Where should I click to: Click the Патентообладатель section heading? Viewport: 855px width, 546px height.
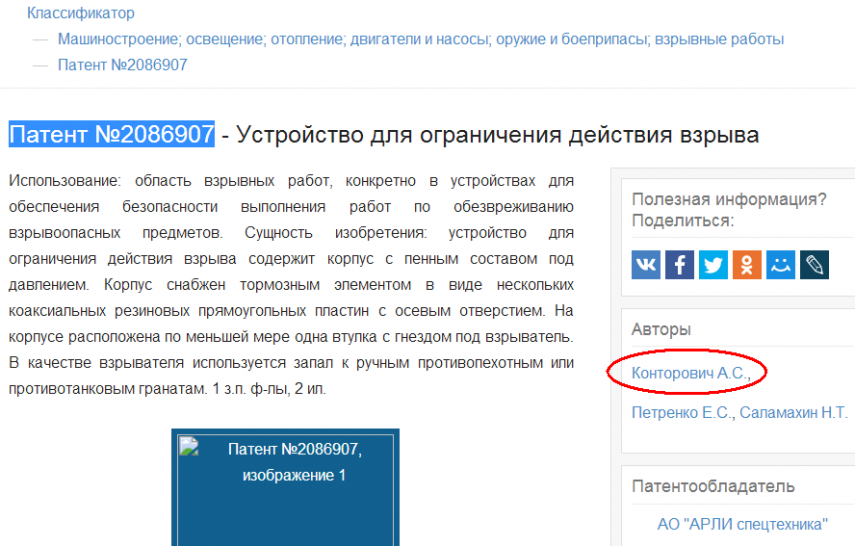[713, 487]
